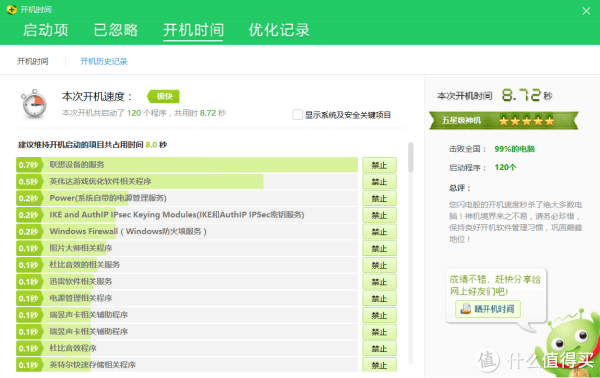Disable 联想设备的服务 with 禁止 button
The image size is (600, 378).
pyautogui.click(x=379, y=165)
